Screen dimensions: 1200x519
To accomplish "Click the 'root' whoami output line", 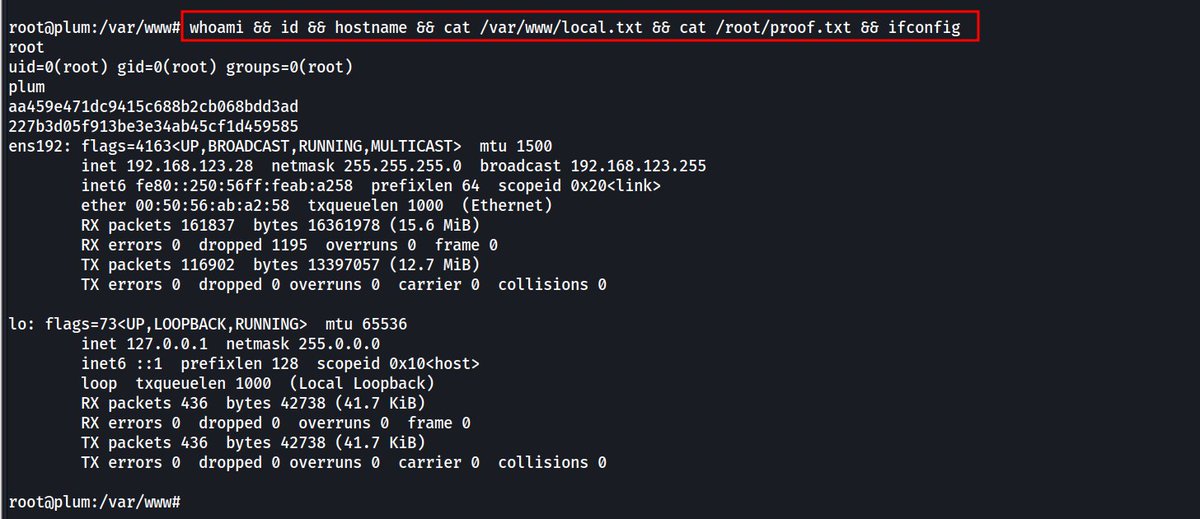I will (24, 47).
